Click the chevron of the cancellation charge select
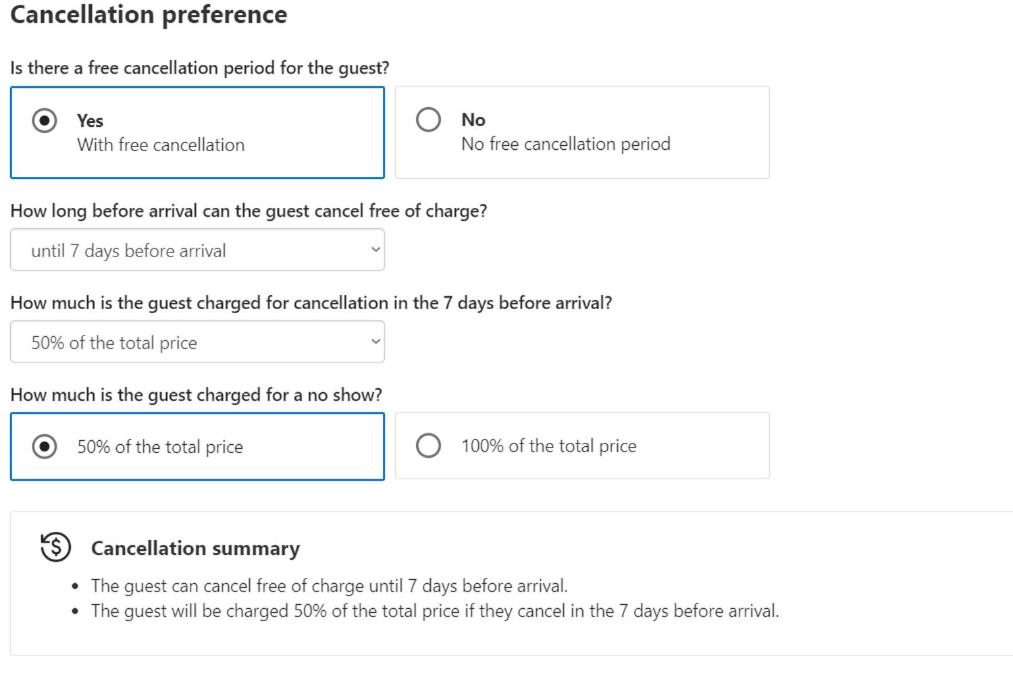 coord(375,342)
